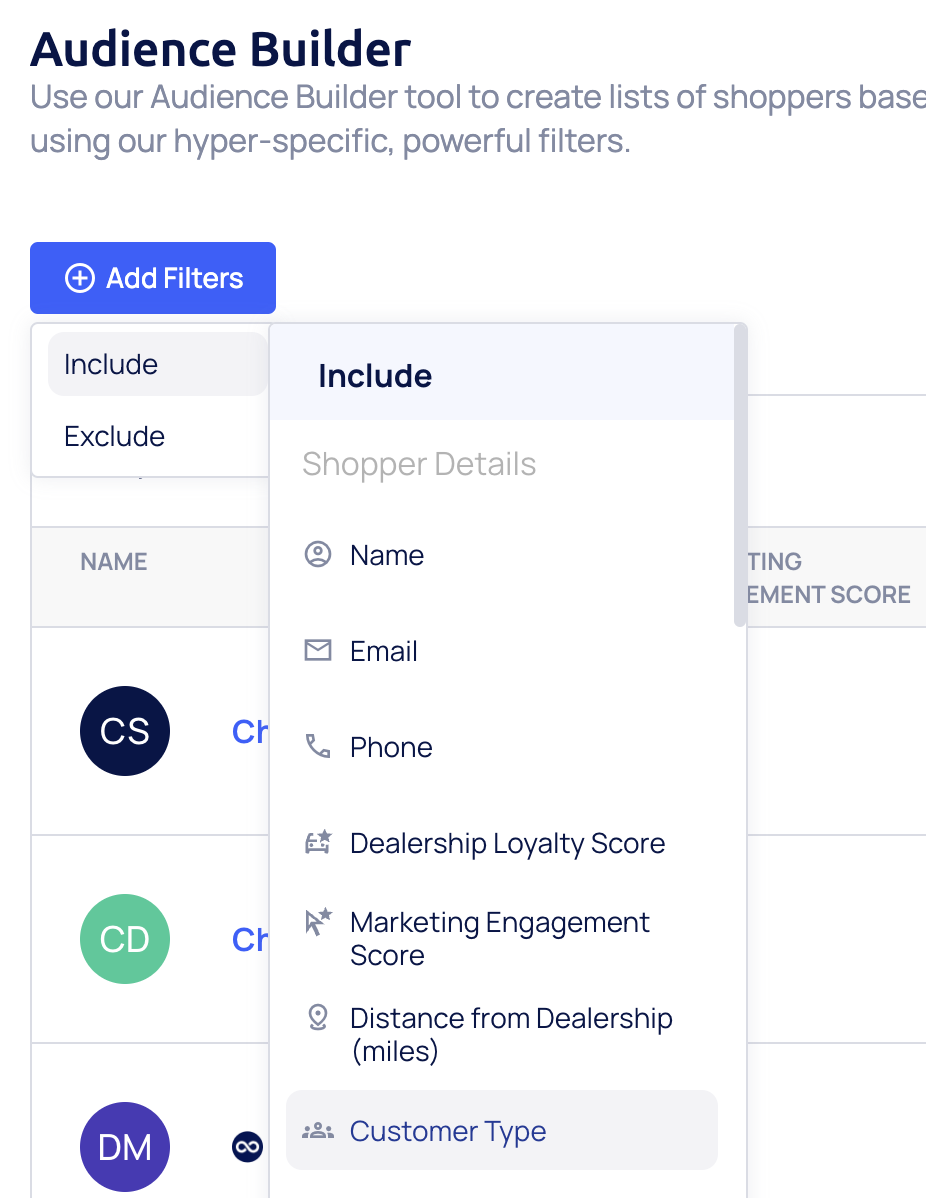
Task: Open the Add Filters dropdown button
Action: (x=153, y=278)
